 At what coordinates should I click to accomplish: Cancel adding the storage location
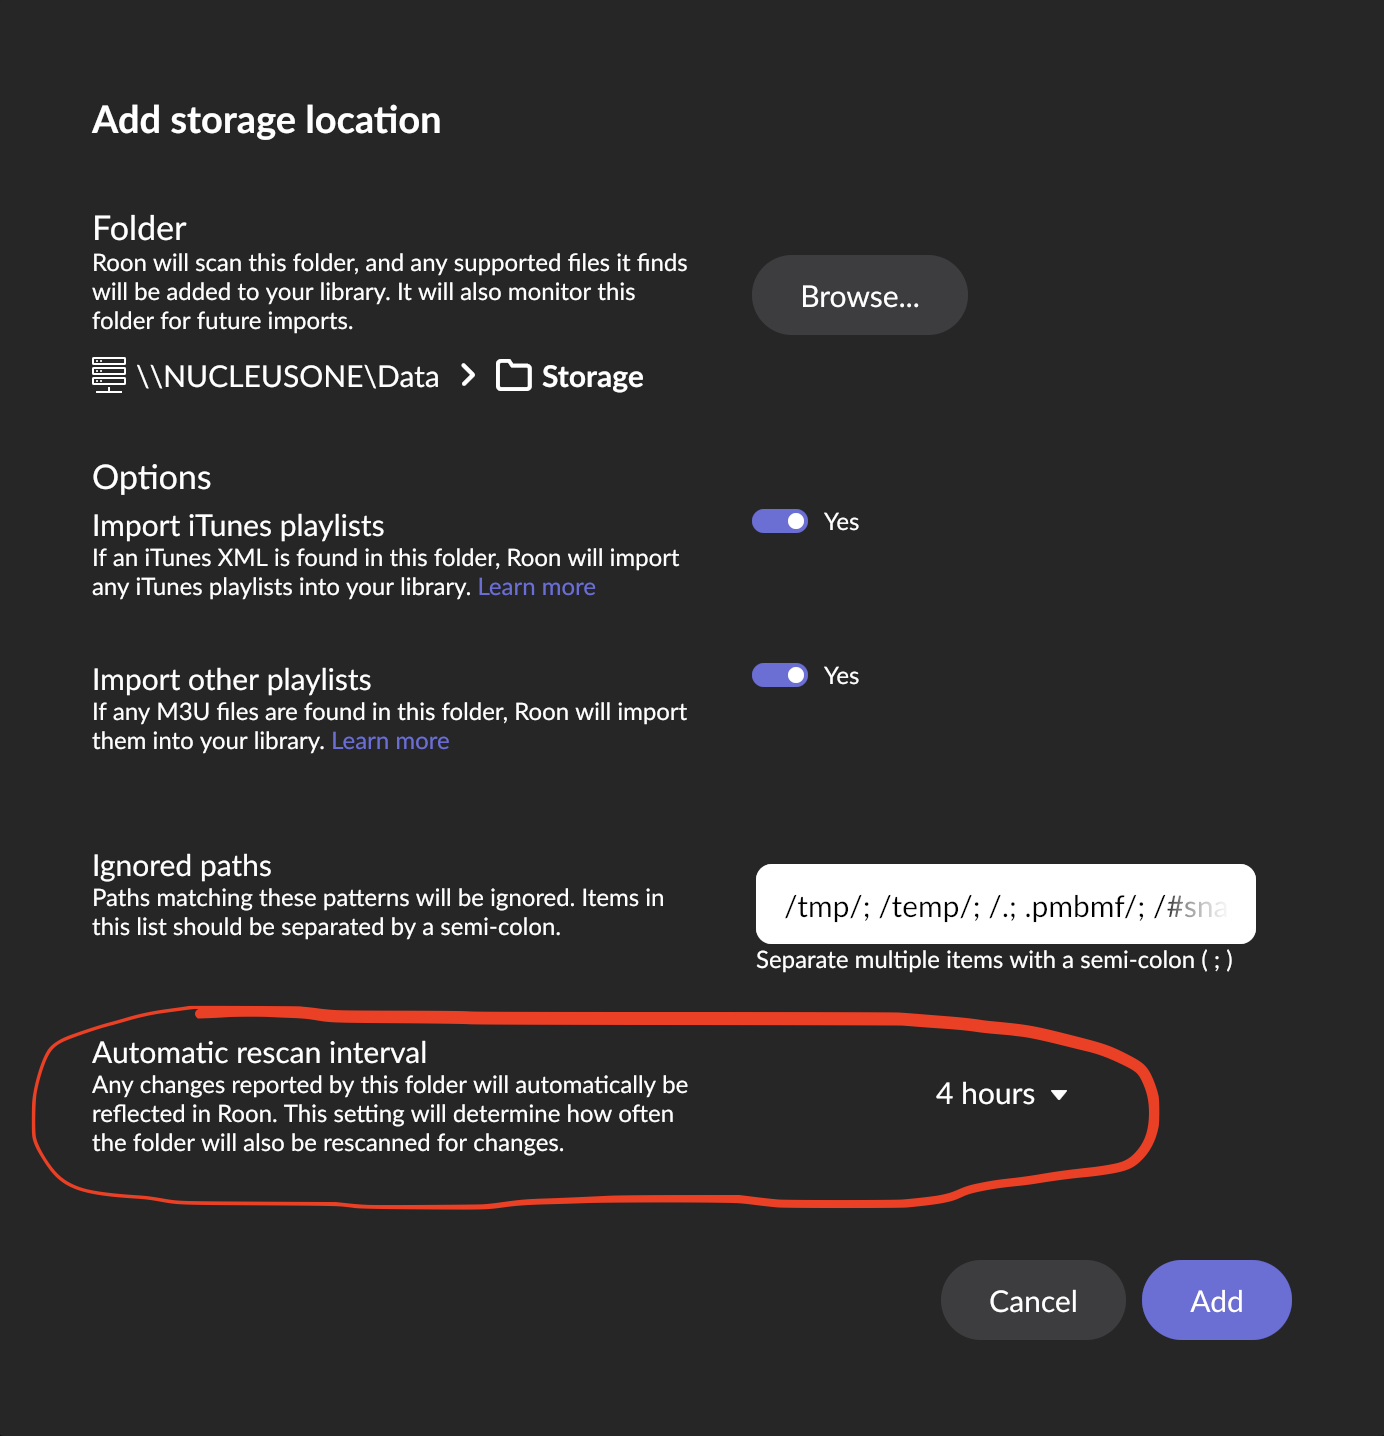(x=1033, y=1300)
